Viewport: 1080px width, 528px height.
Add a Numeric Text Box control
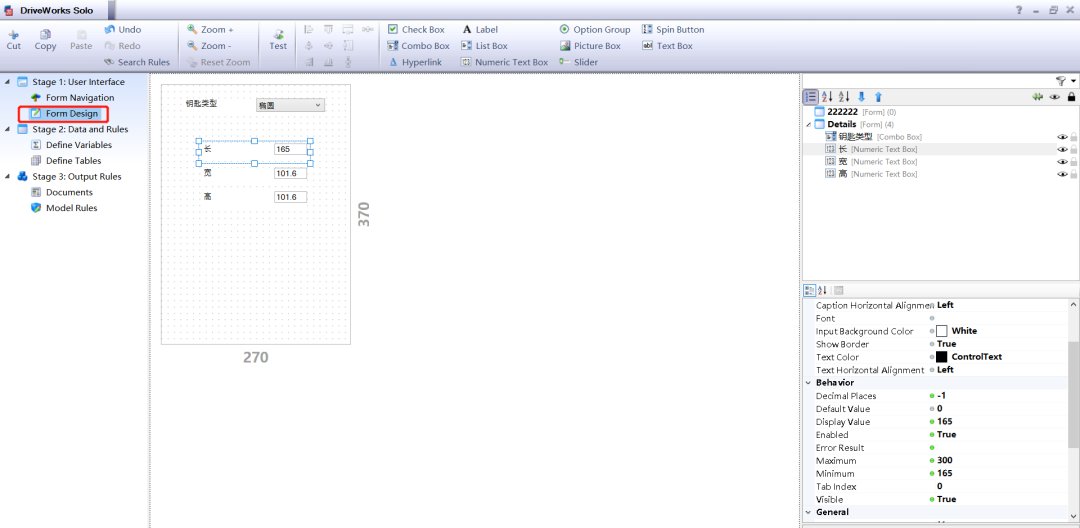504,62
